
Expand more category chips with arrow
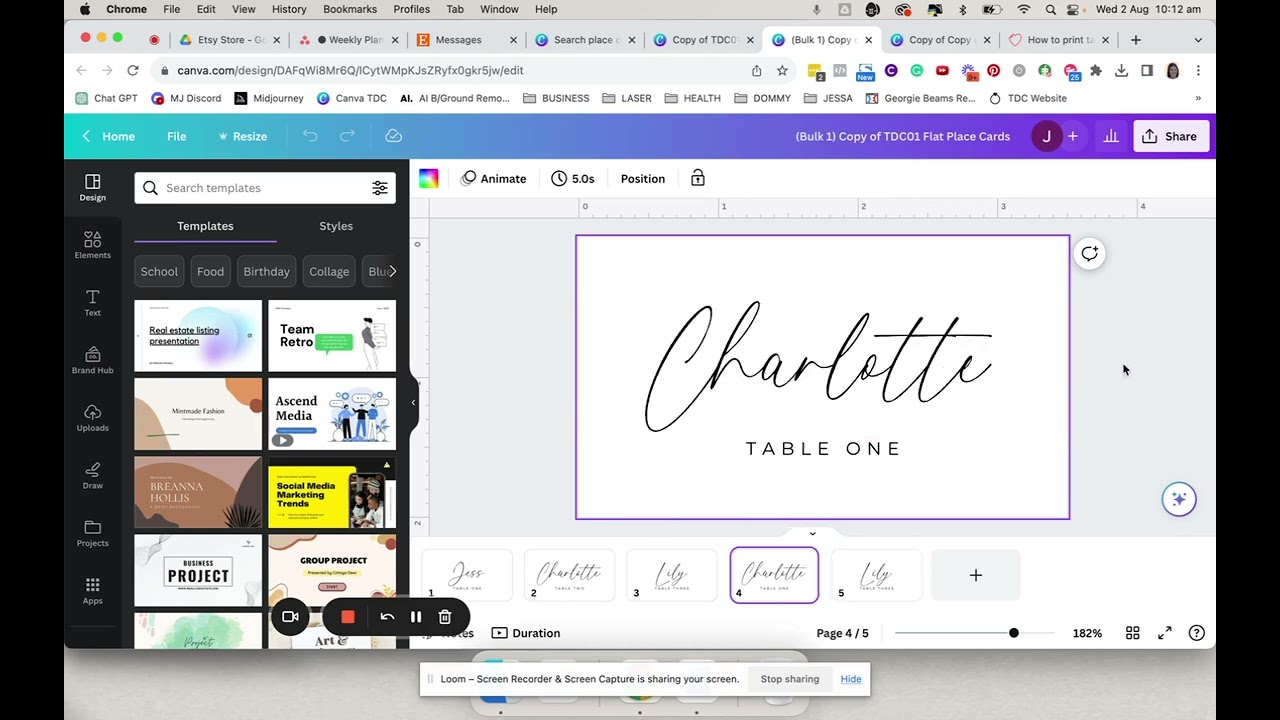pyautogui.click(x=393, y=271)
